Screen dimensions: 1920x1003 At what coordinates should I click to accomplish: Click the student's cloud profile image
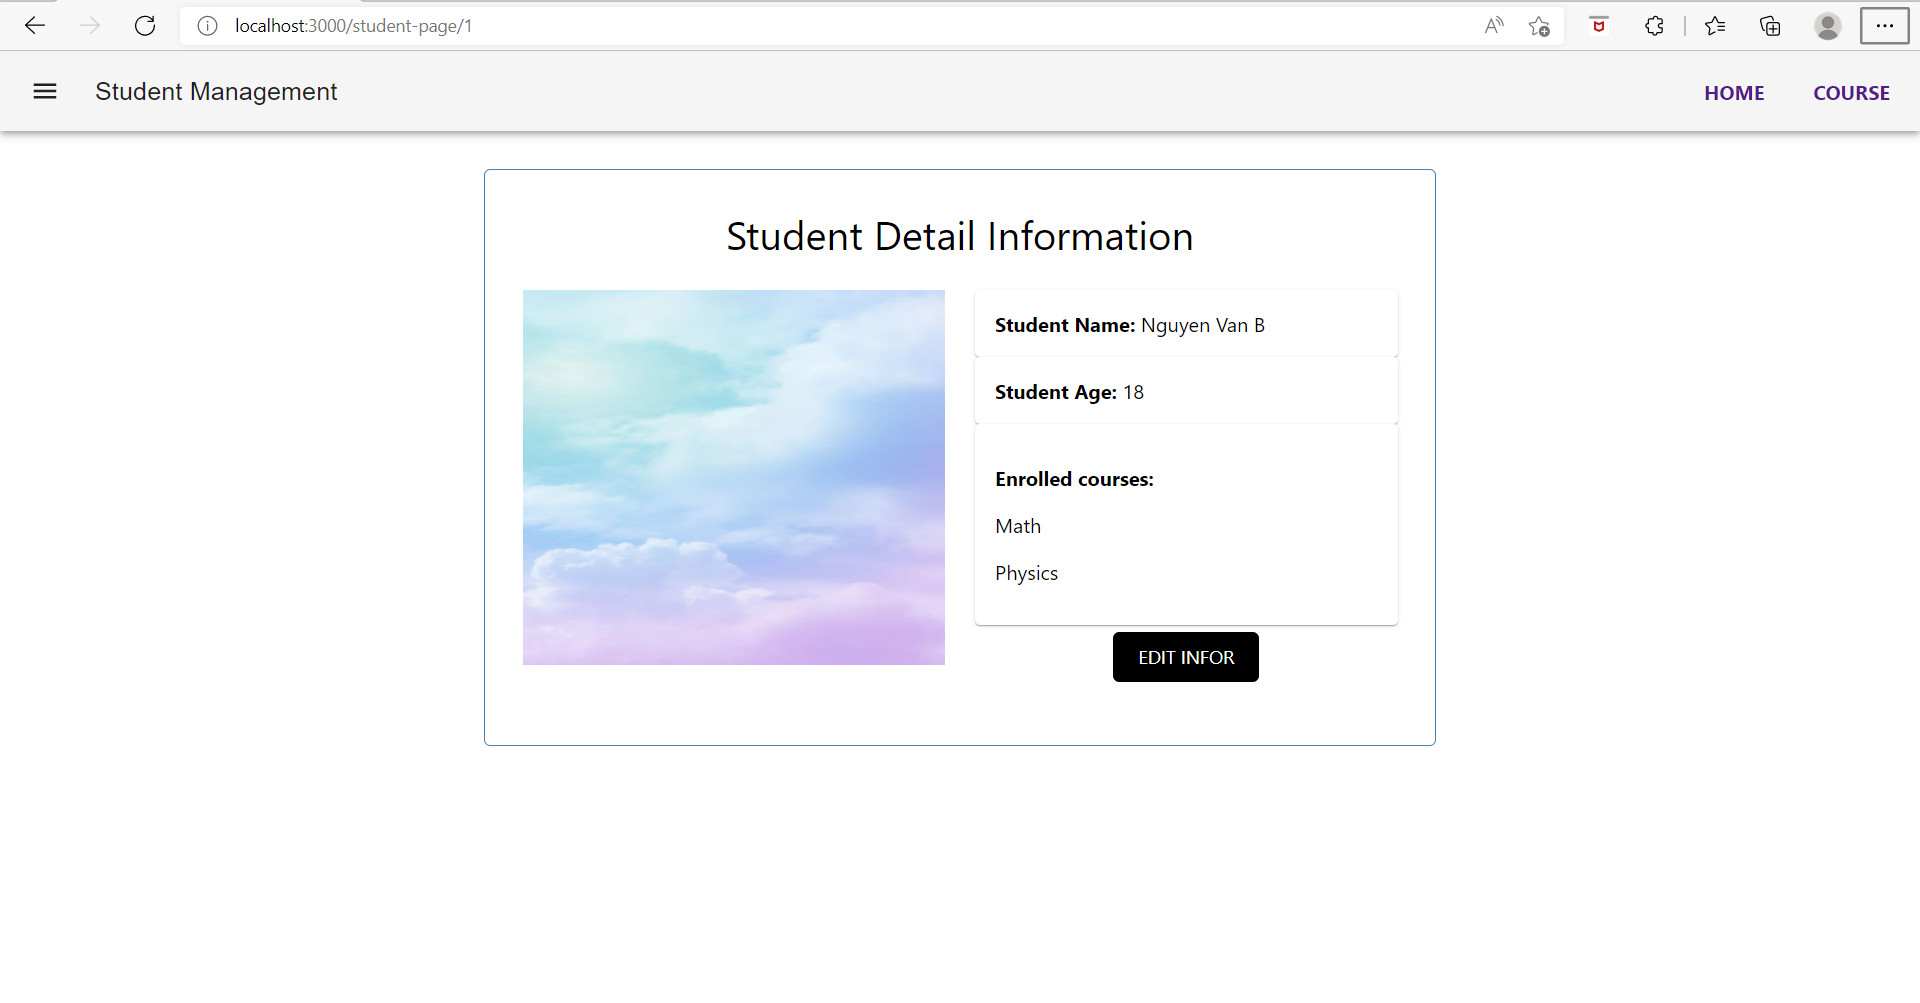[733, 476]
